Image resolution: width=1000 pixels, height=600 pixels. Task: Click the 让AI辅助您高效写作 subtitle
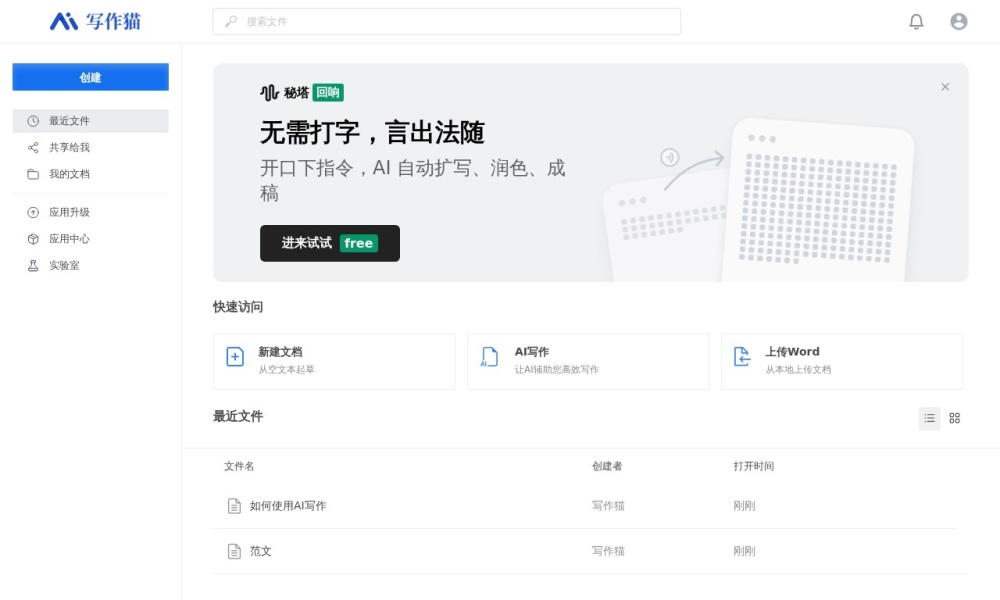click(557, 369)
